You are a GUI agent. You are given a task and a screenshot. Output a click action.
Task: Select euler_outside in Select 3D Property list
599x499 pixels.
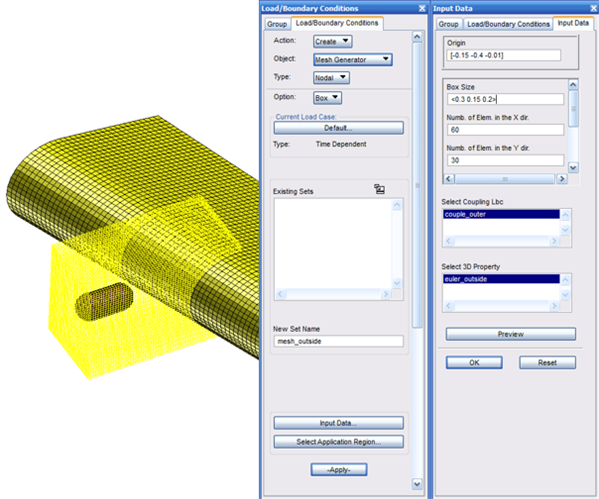(x=502, y=279)
